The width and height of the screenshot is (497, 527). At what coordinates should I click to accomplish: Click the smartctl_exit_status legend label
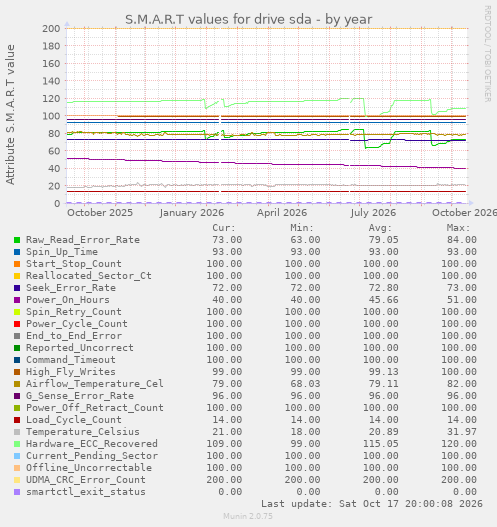86,492
